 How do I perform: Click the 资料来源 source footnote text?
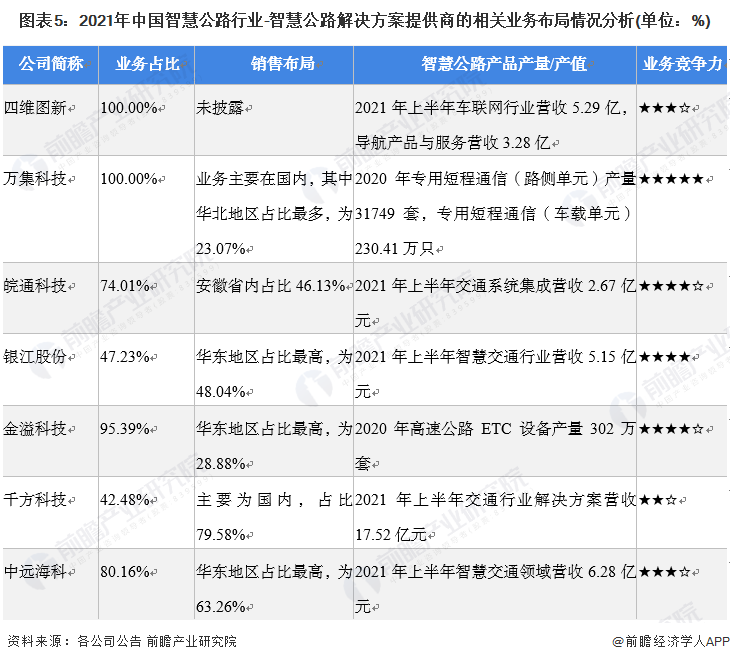coord(122,642)
